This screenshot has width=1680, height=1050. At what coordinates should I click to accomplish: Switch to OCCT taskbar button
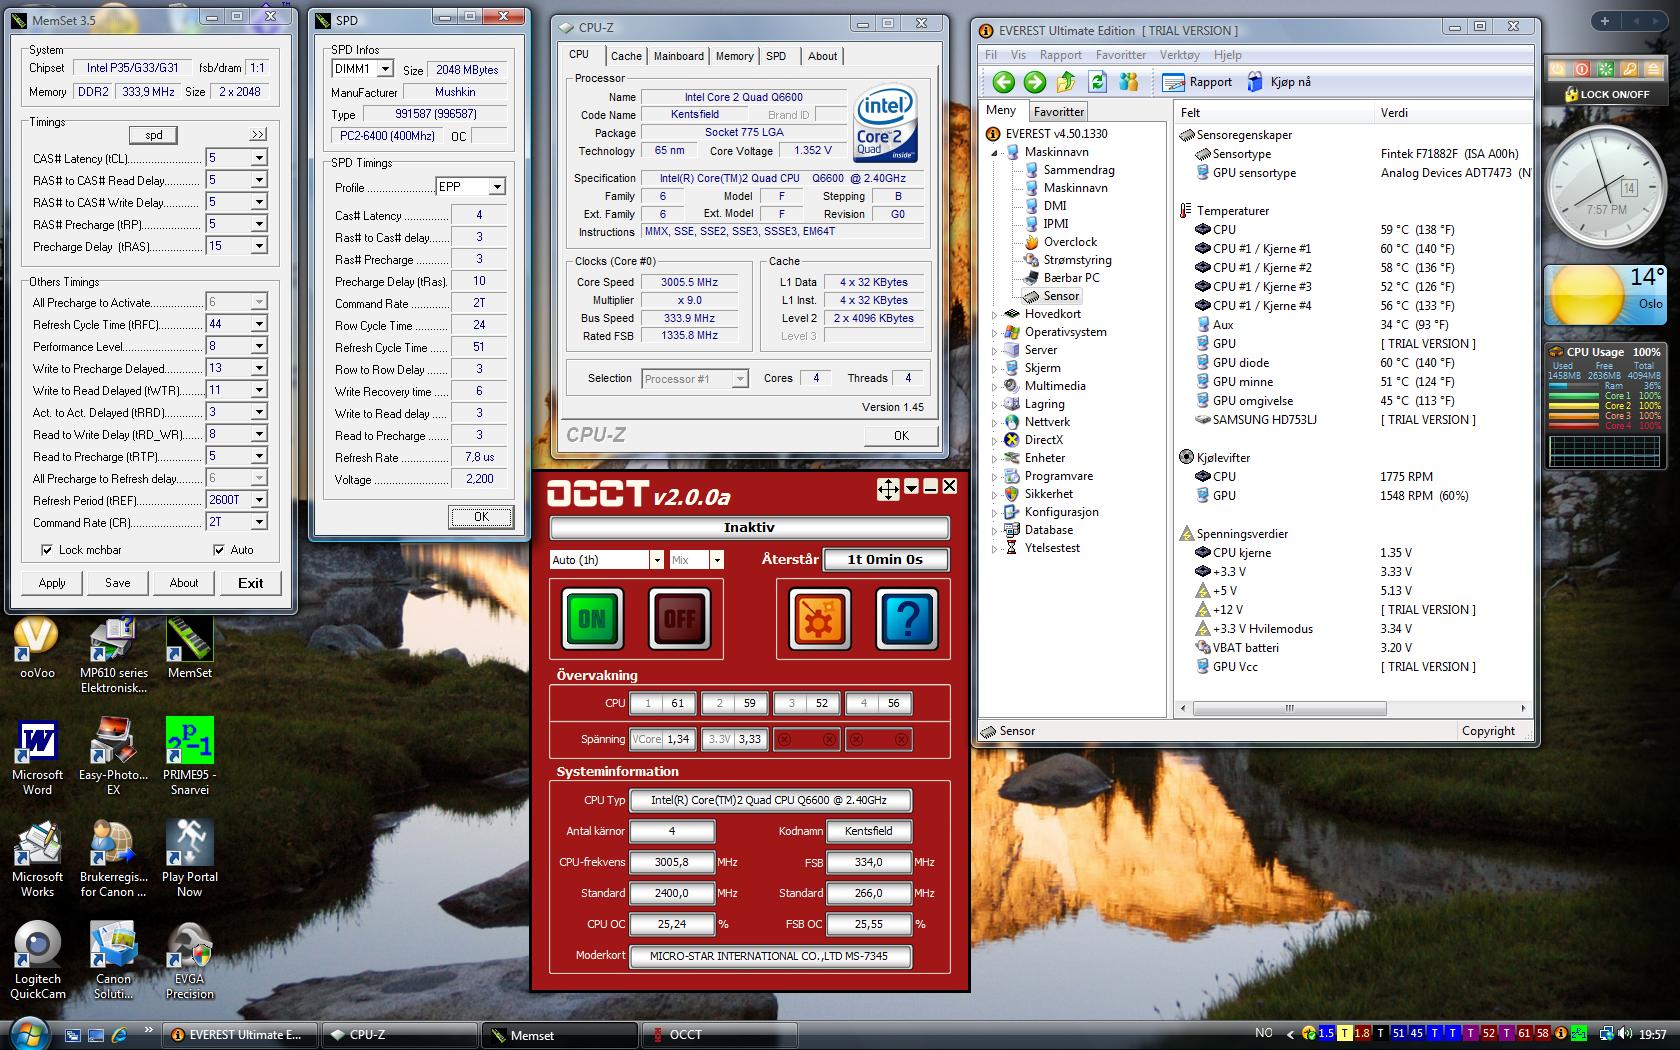tap(720, 1035)
